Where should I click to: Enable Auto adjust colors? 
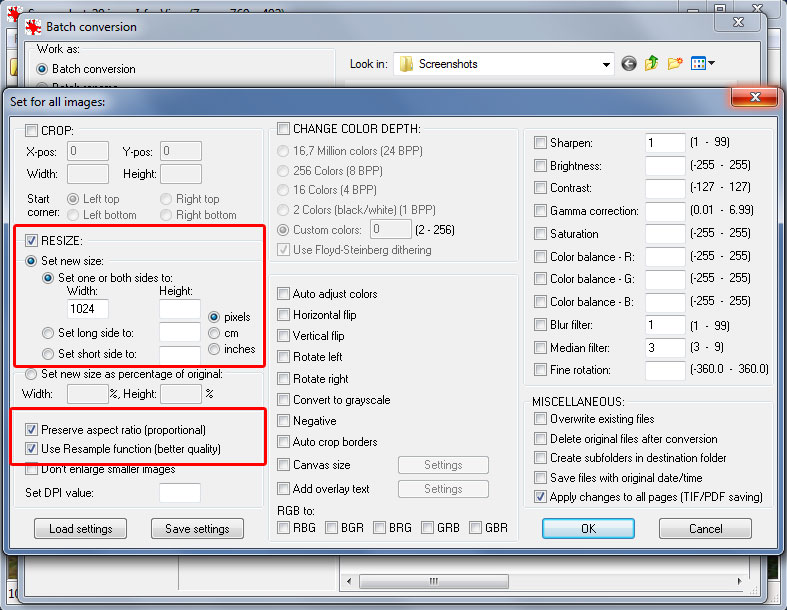(x=284, y=294)
